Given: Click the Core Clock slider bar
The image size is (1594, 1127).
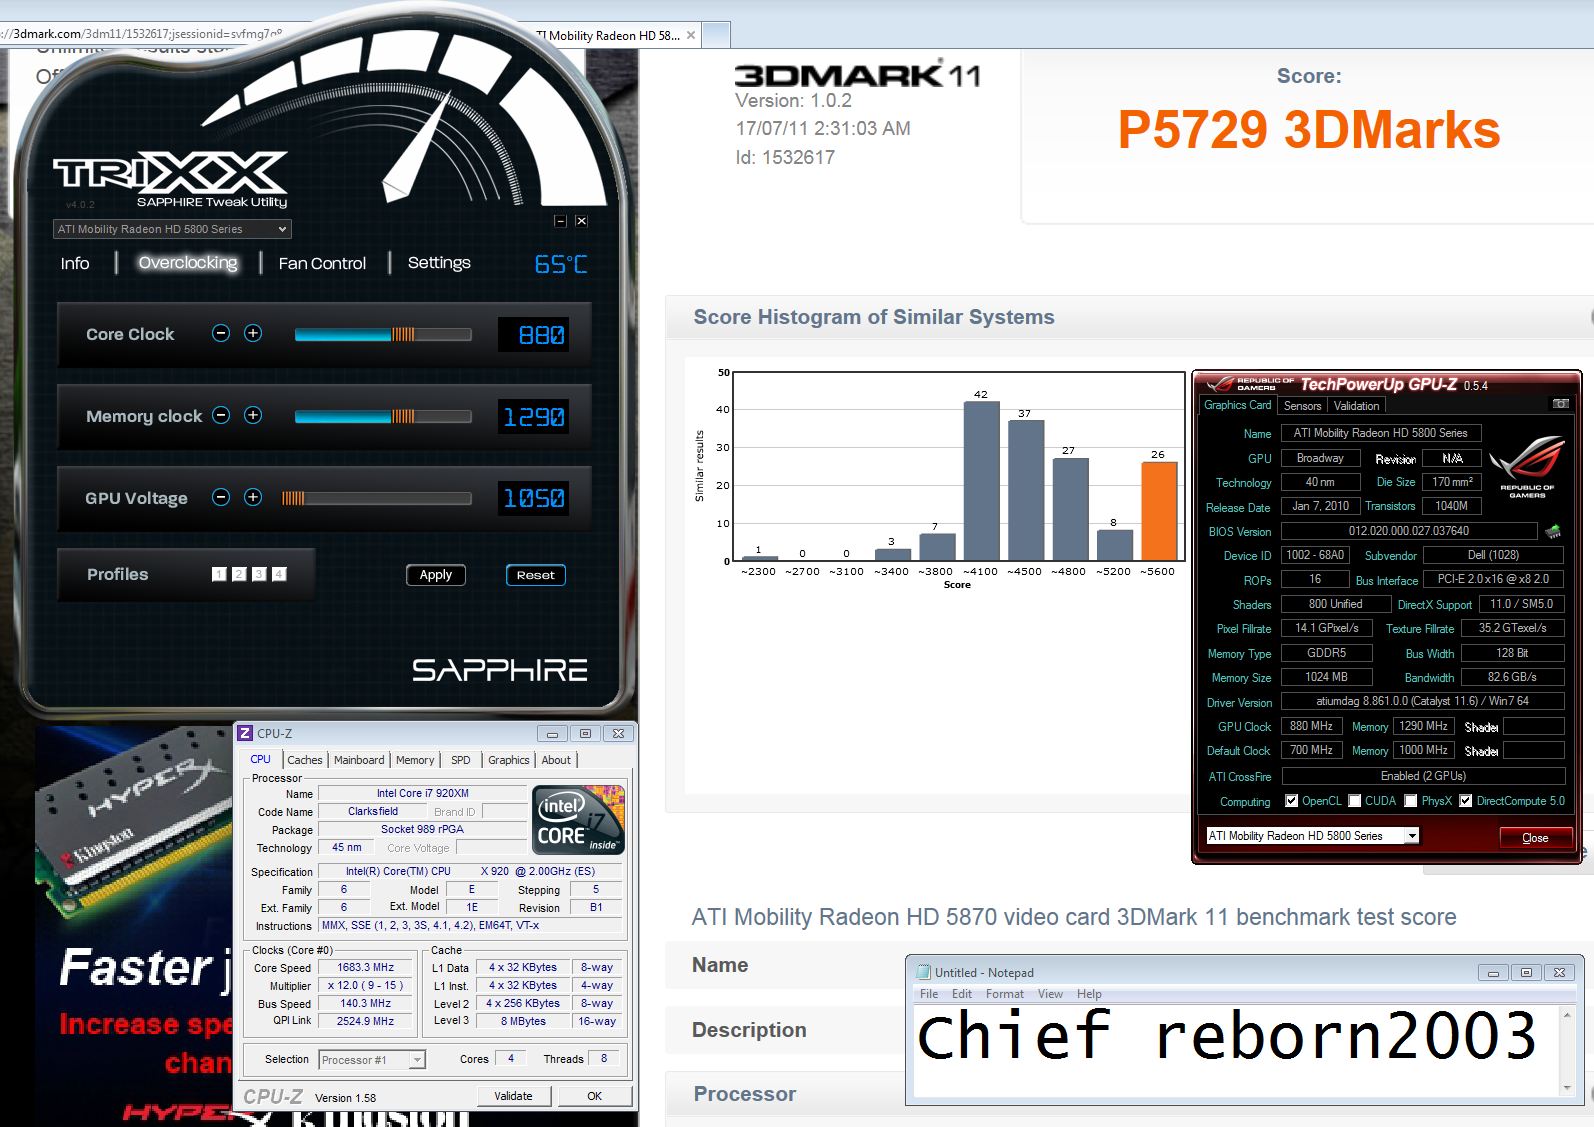Looking at the screenshot, I should [383, 334].
